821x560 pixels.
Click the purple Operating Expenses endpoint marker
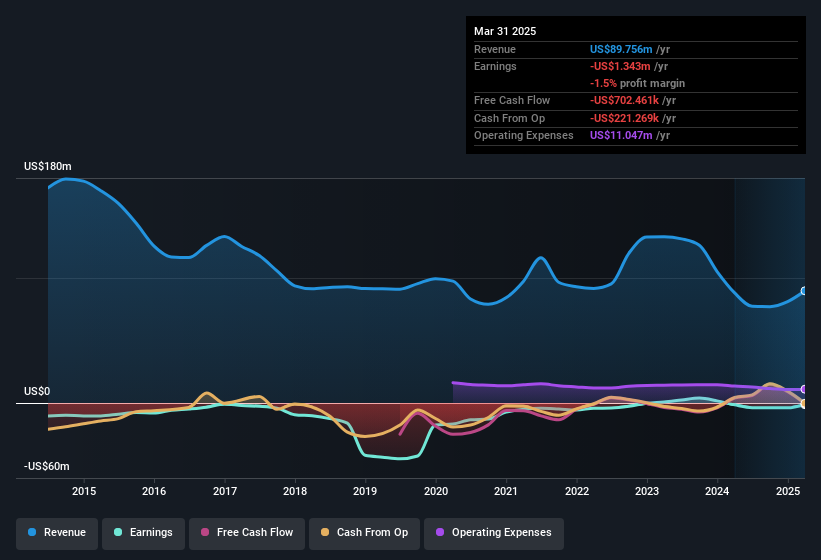[804, 389]
